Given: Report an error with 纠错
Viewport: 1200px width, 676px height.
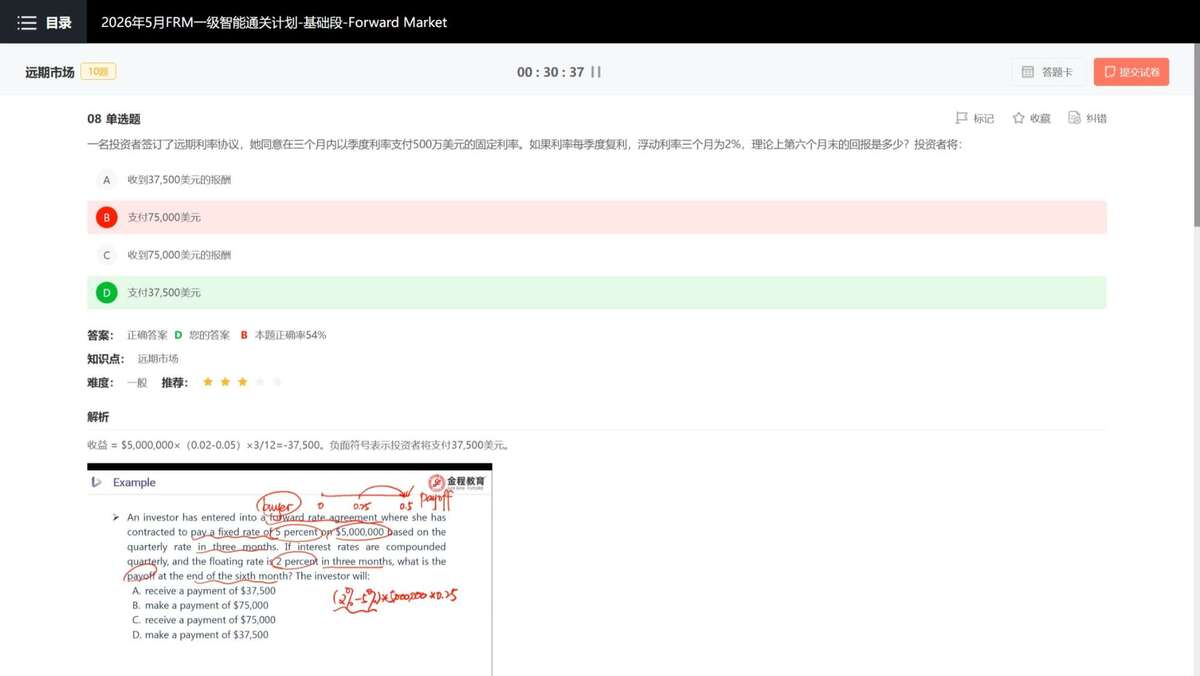Looking at the screenshot, I should pos(1087,118).
